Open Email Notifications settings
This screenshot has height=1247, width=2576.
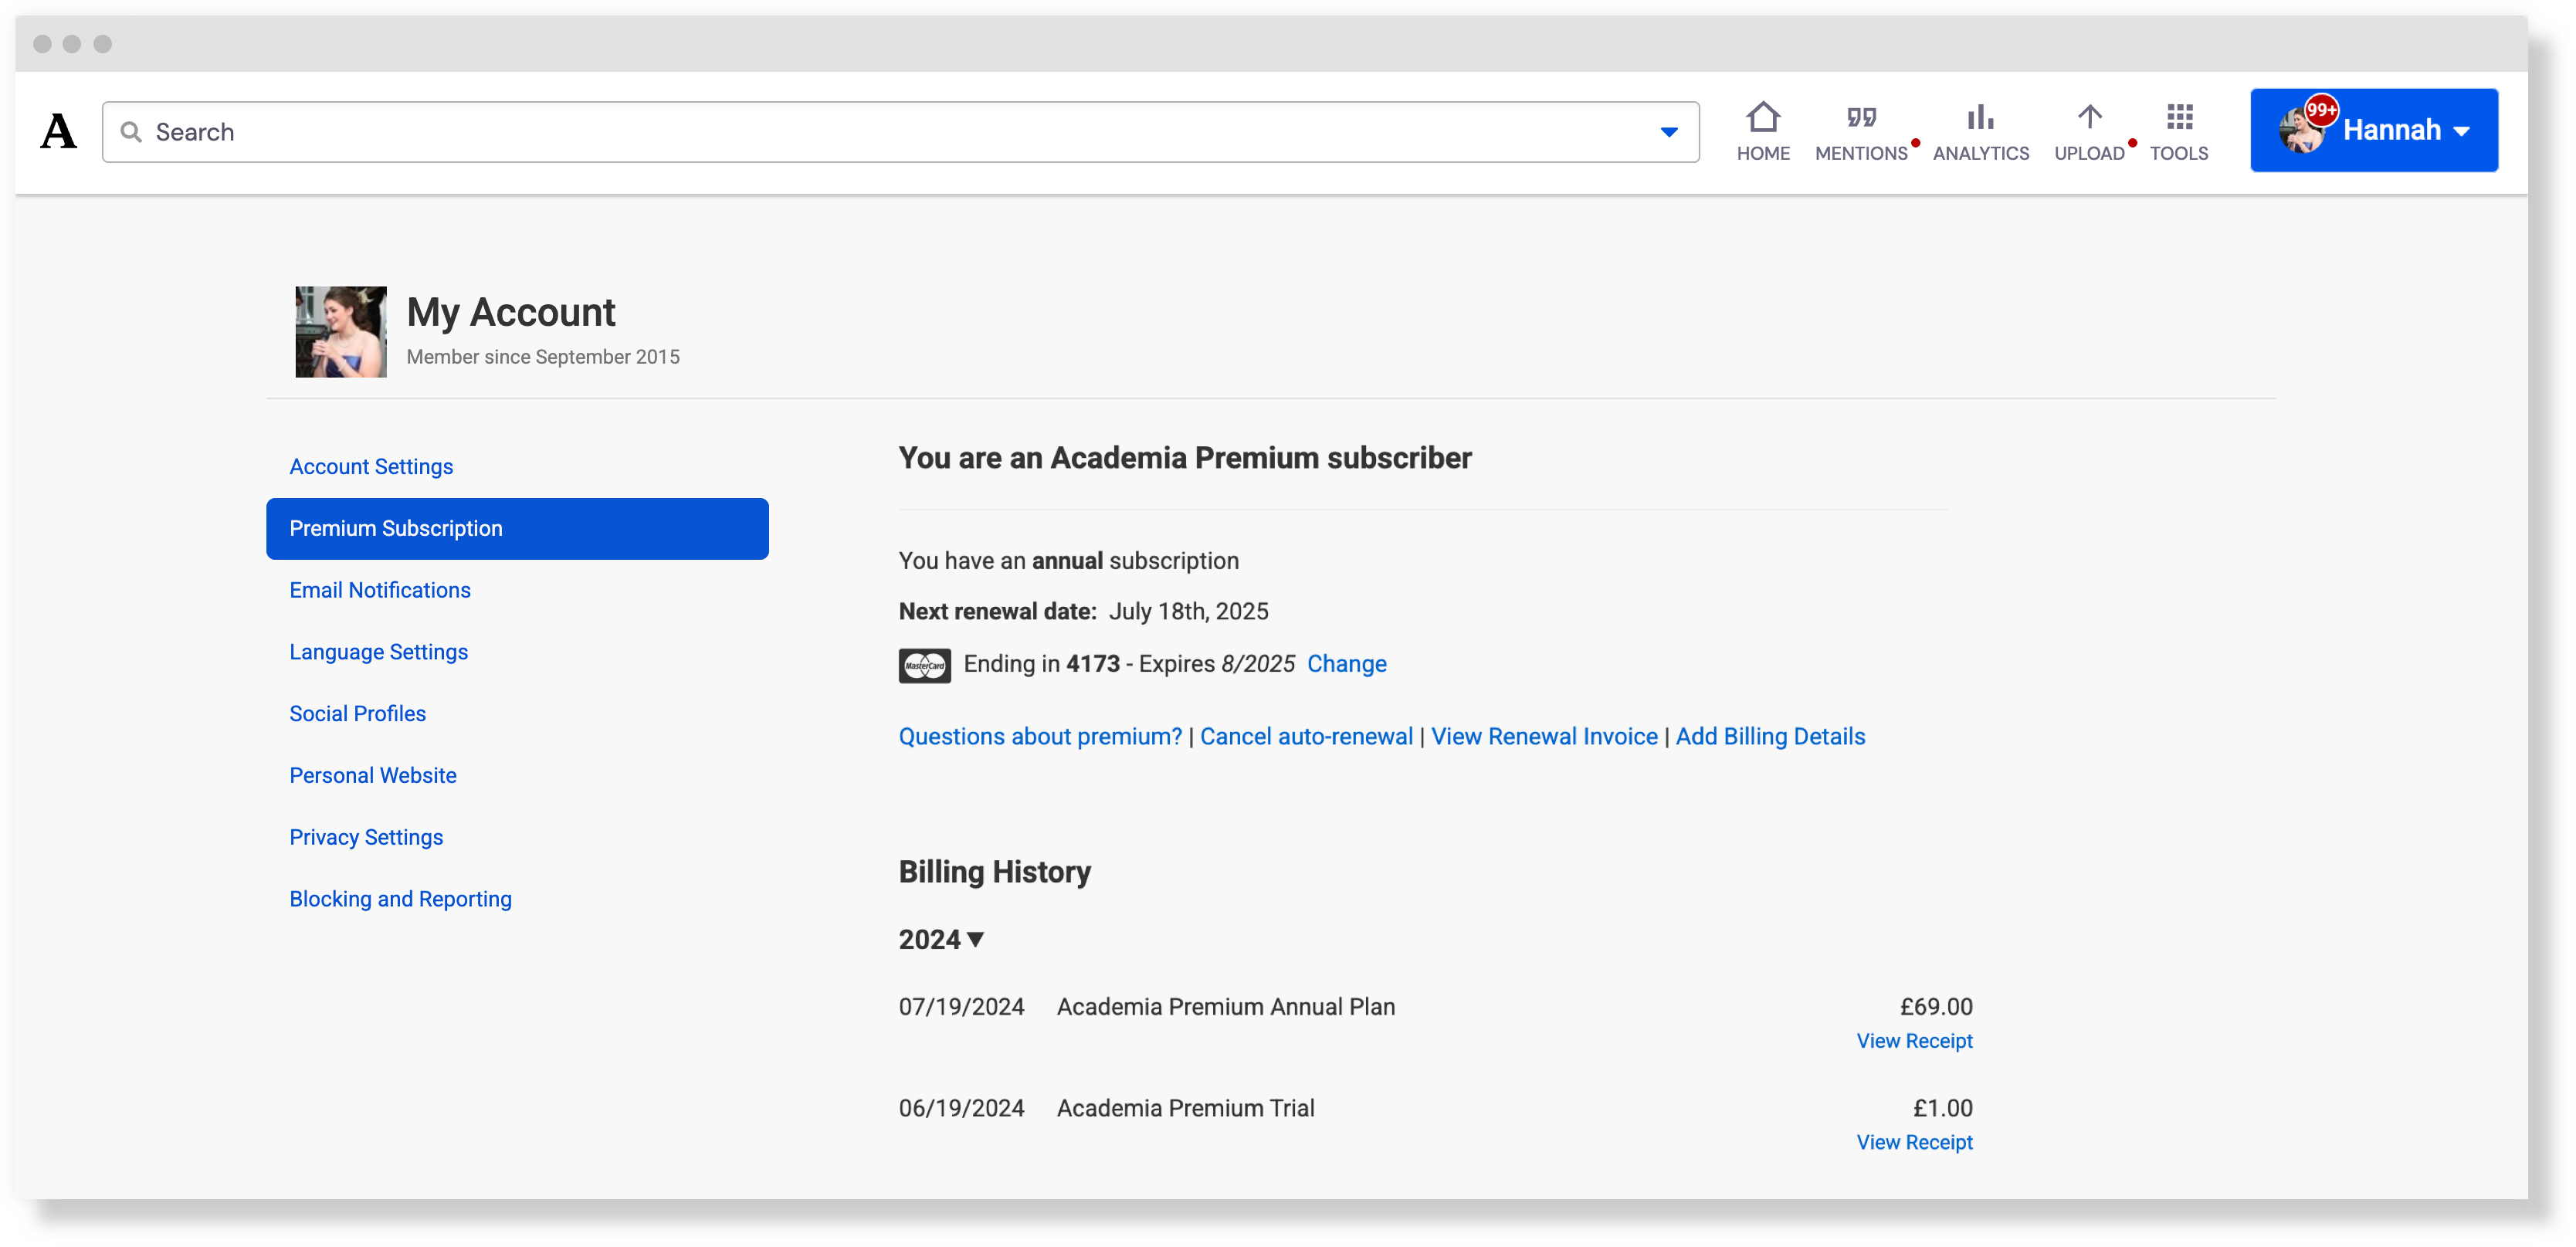(380, 590)
